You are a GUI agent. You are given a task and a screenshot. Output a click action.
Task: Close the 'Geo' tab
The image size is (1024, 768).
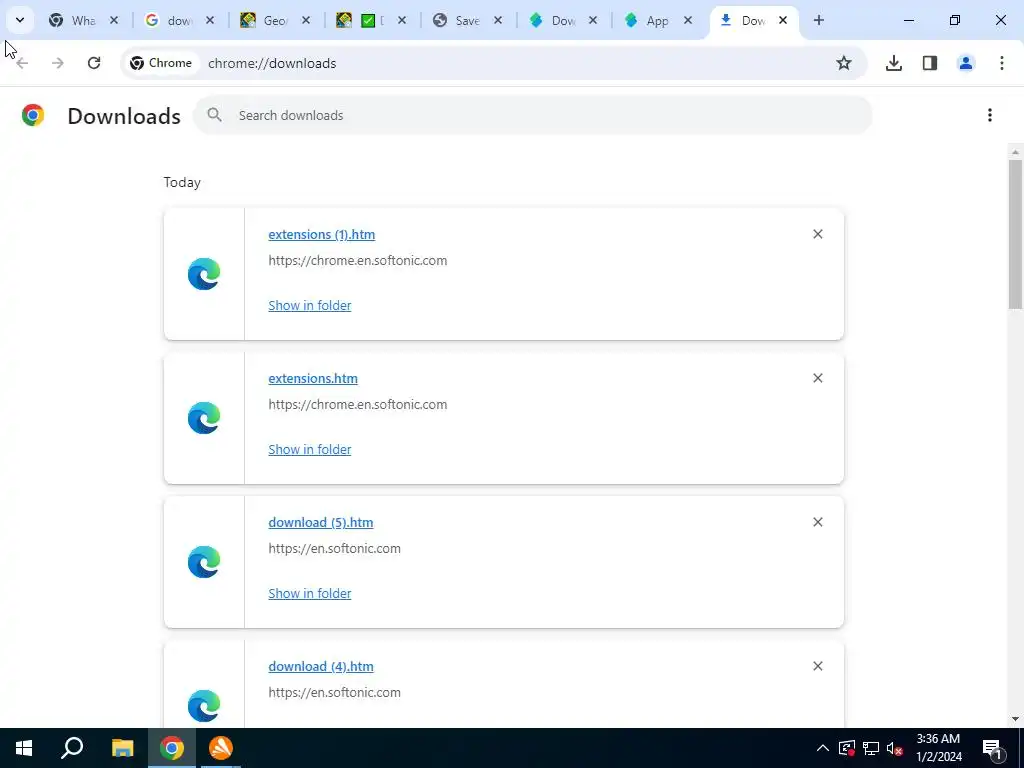click(306, 20)
